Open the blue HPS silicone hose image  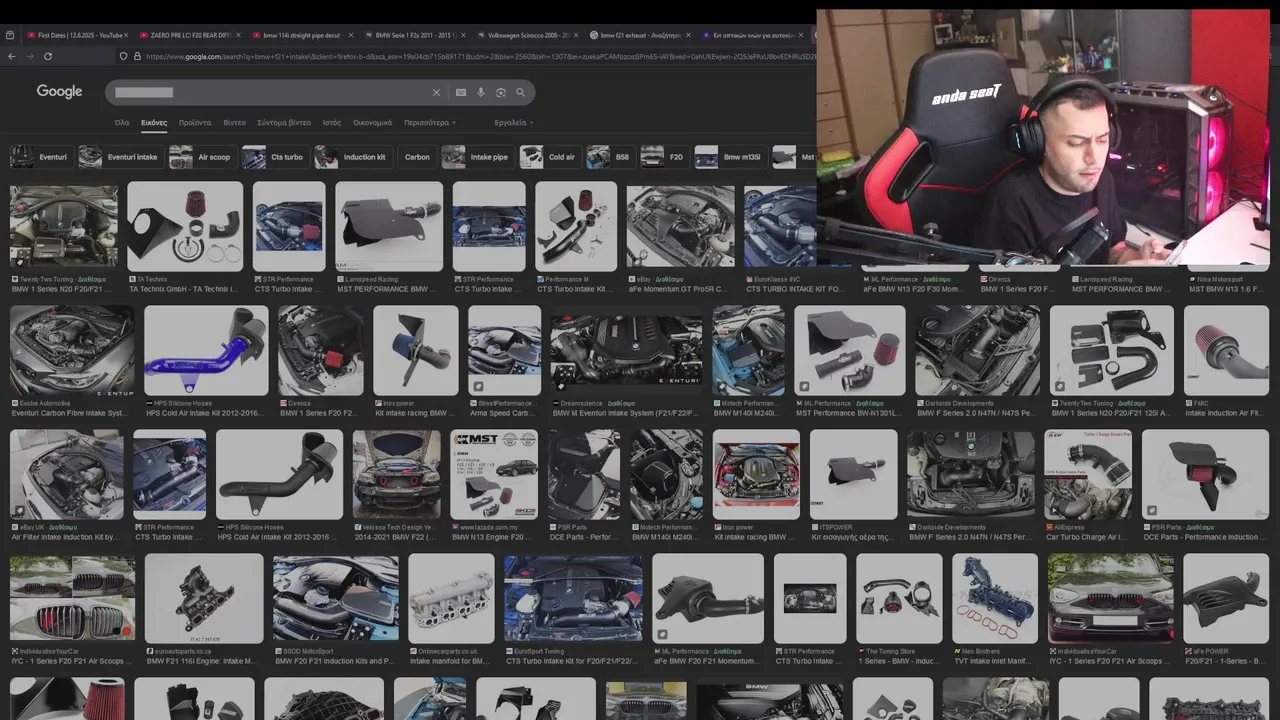coord(206,350)
